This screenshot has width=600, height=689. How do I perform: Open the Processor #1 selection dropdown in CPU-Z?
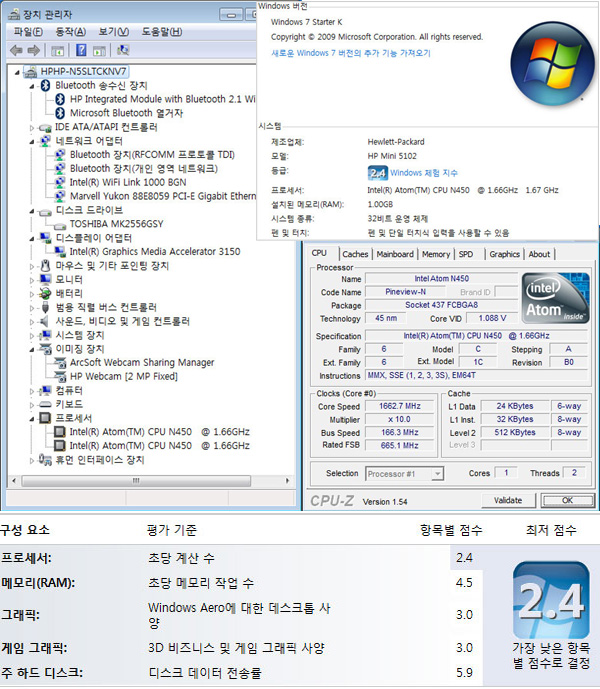pyautogui.click(x=437, y=474)
